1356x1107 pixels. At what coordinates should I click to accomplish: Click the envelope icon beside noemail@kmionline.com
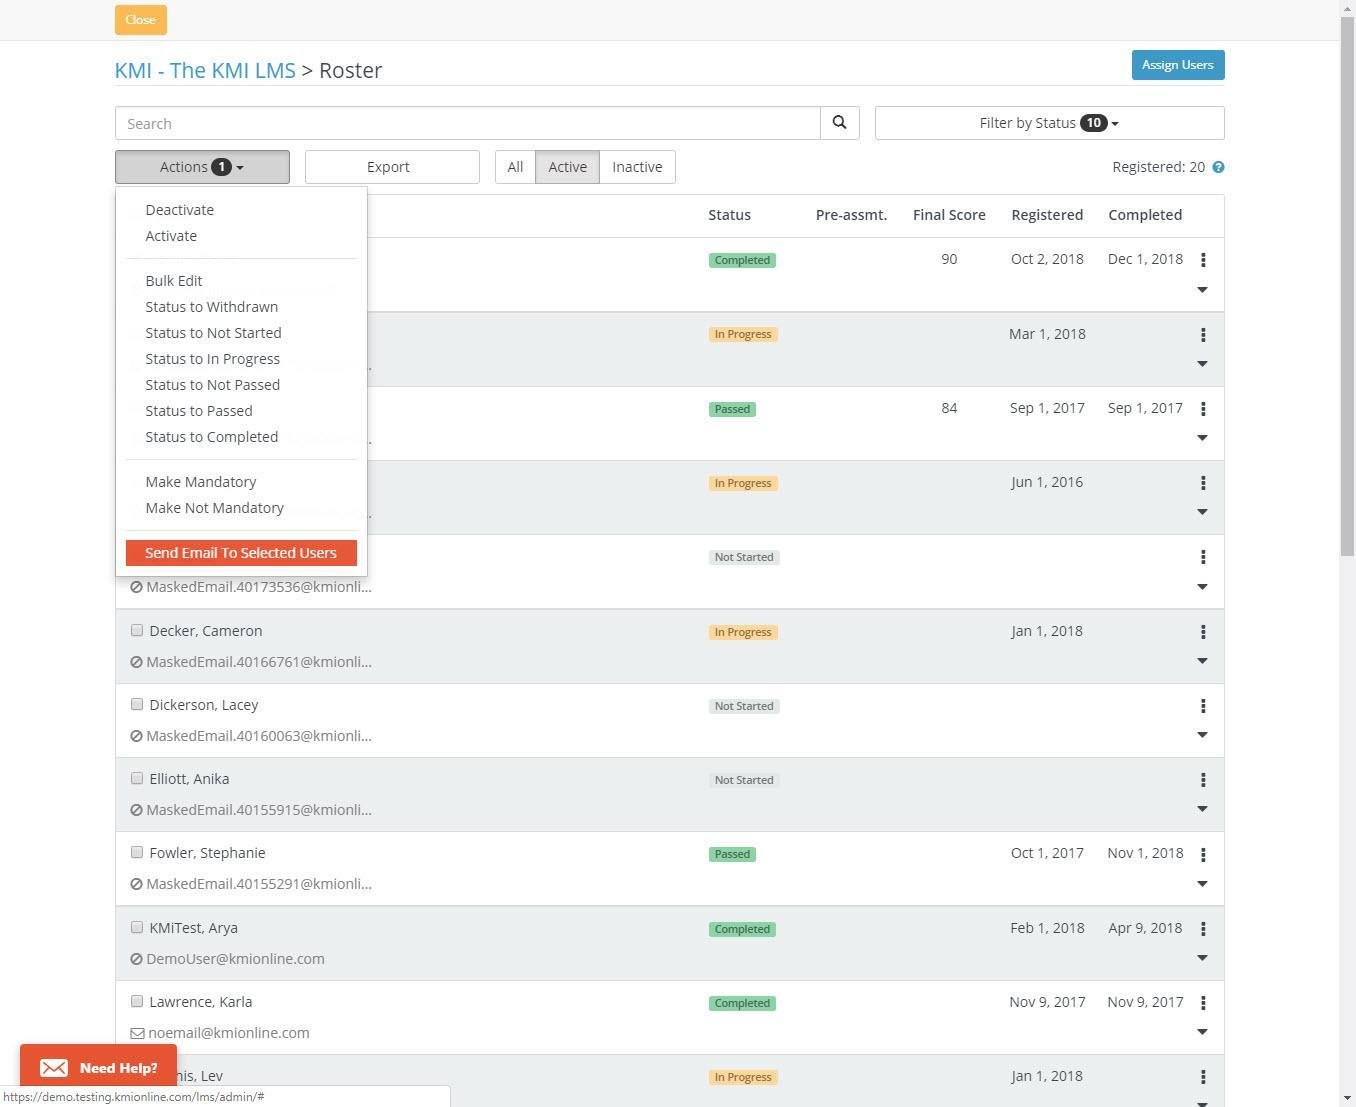pos(137,1033)
